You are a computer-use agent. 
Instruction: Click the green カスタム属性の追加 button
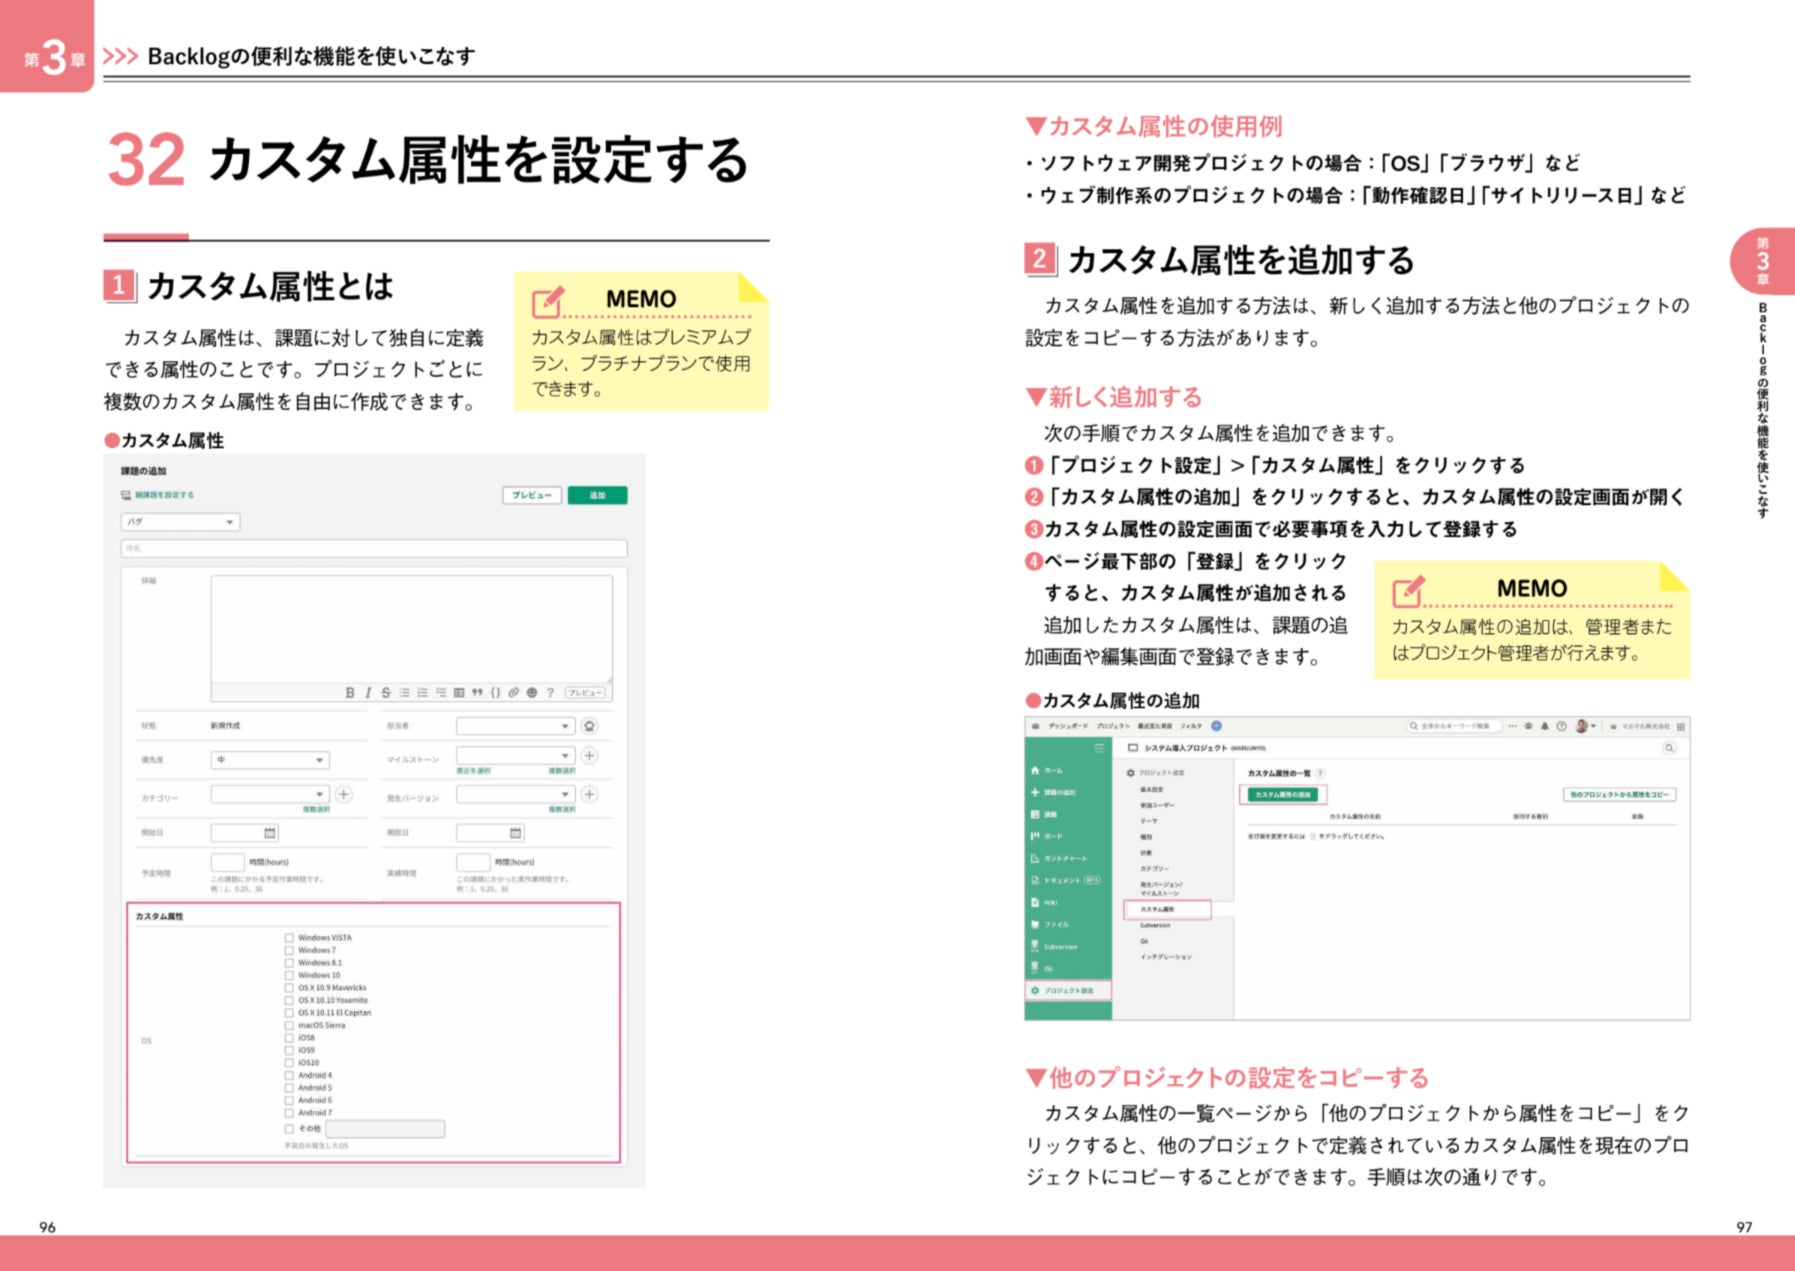(1283, 795)
